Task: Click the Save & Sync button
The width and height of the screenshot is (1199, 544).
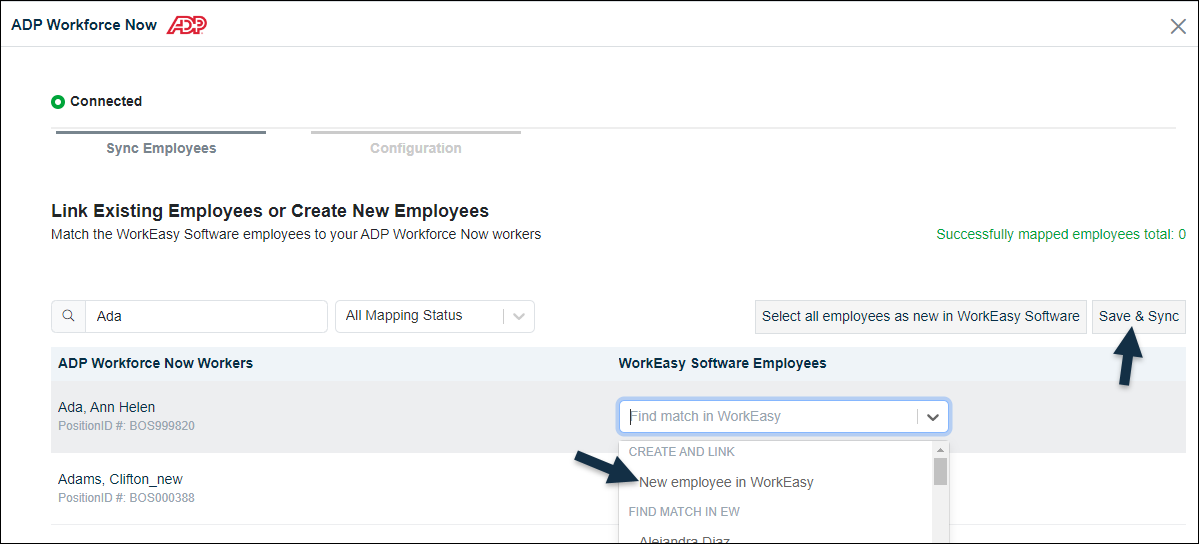Action: click(1139, 316)
